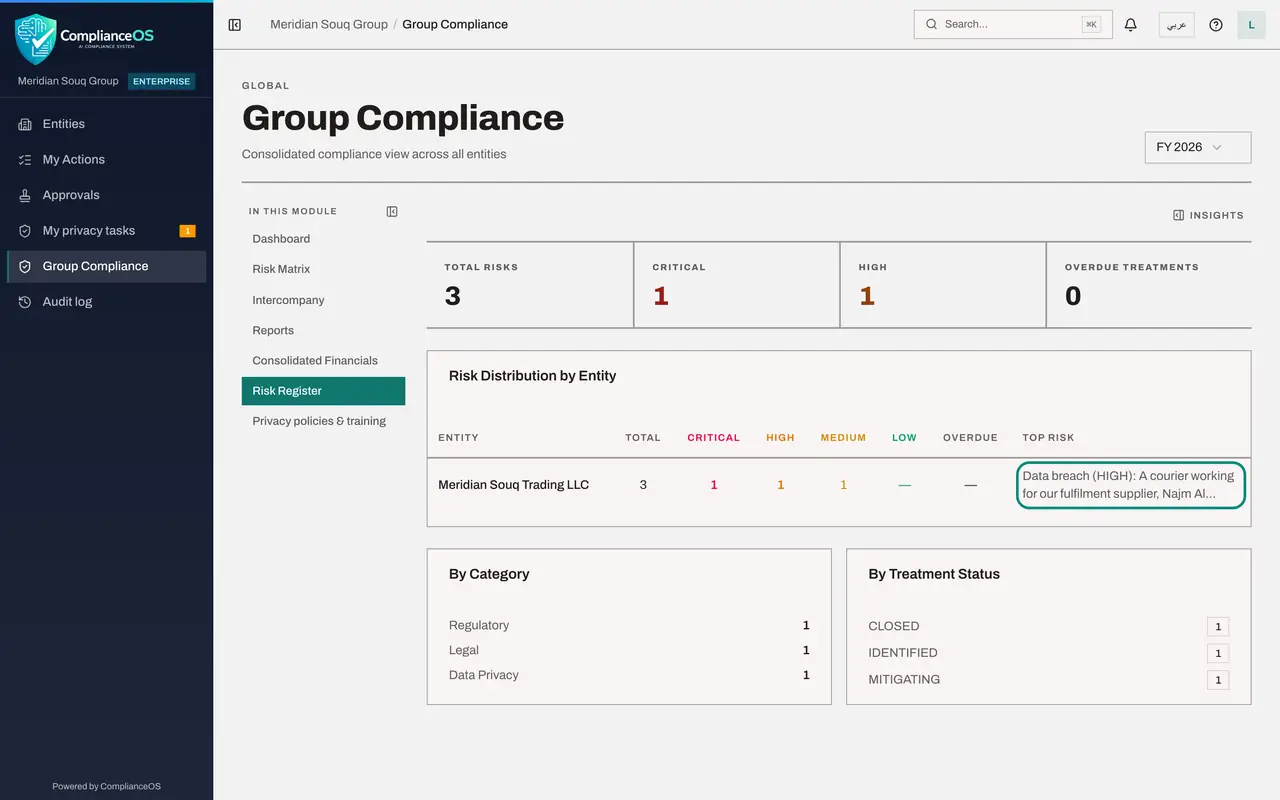The height and width of the screenshot is (800, 1280).
Task: Click the Critical risks count card
Action: 737,285
